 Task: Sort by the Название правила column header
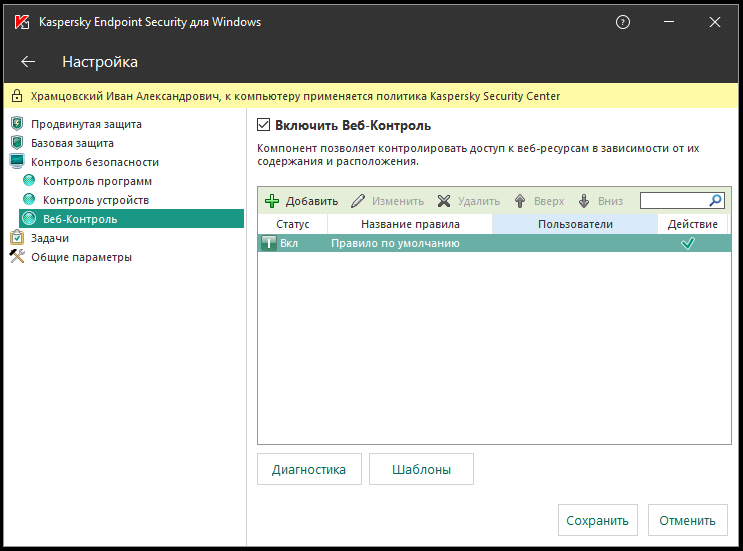[x=410, y=225]
